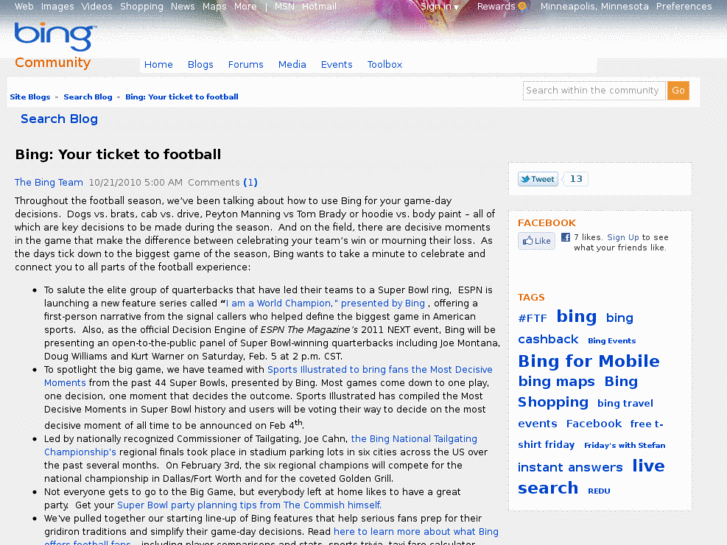Go to Web search in top bar
The image size is (727, 545).
click(x=24, y=6)
